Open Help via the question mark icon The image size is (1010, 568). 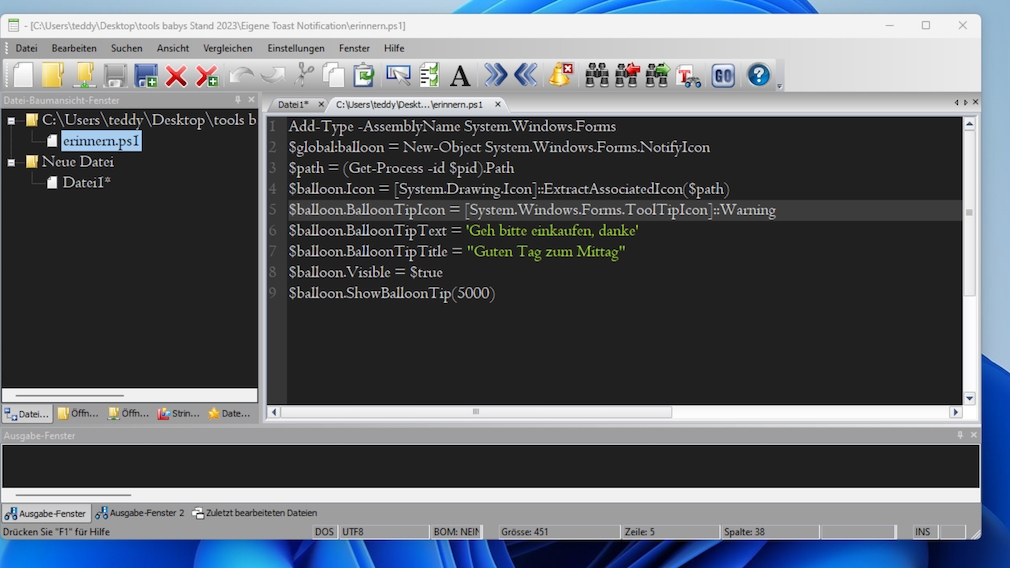pos(759,75)
